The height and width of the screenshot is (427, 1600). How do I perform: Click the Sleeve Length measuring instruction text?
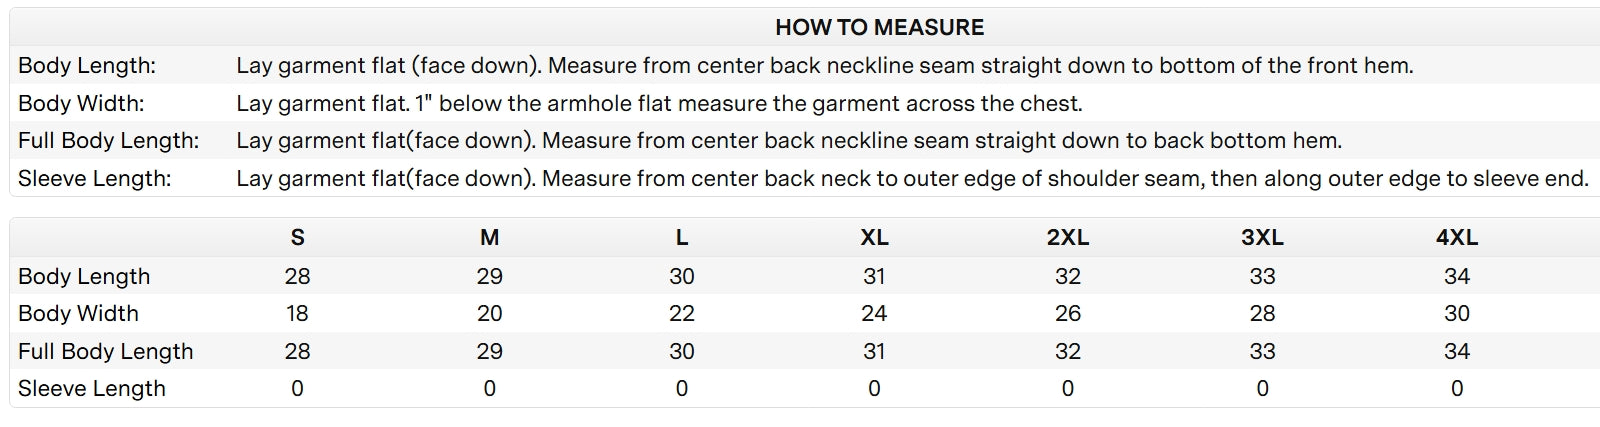click(x=911, y=179)
